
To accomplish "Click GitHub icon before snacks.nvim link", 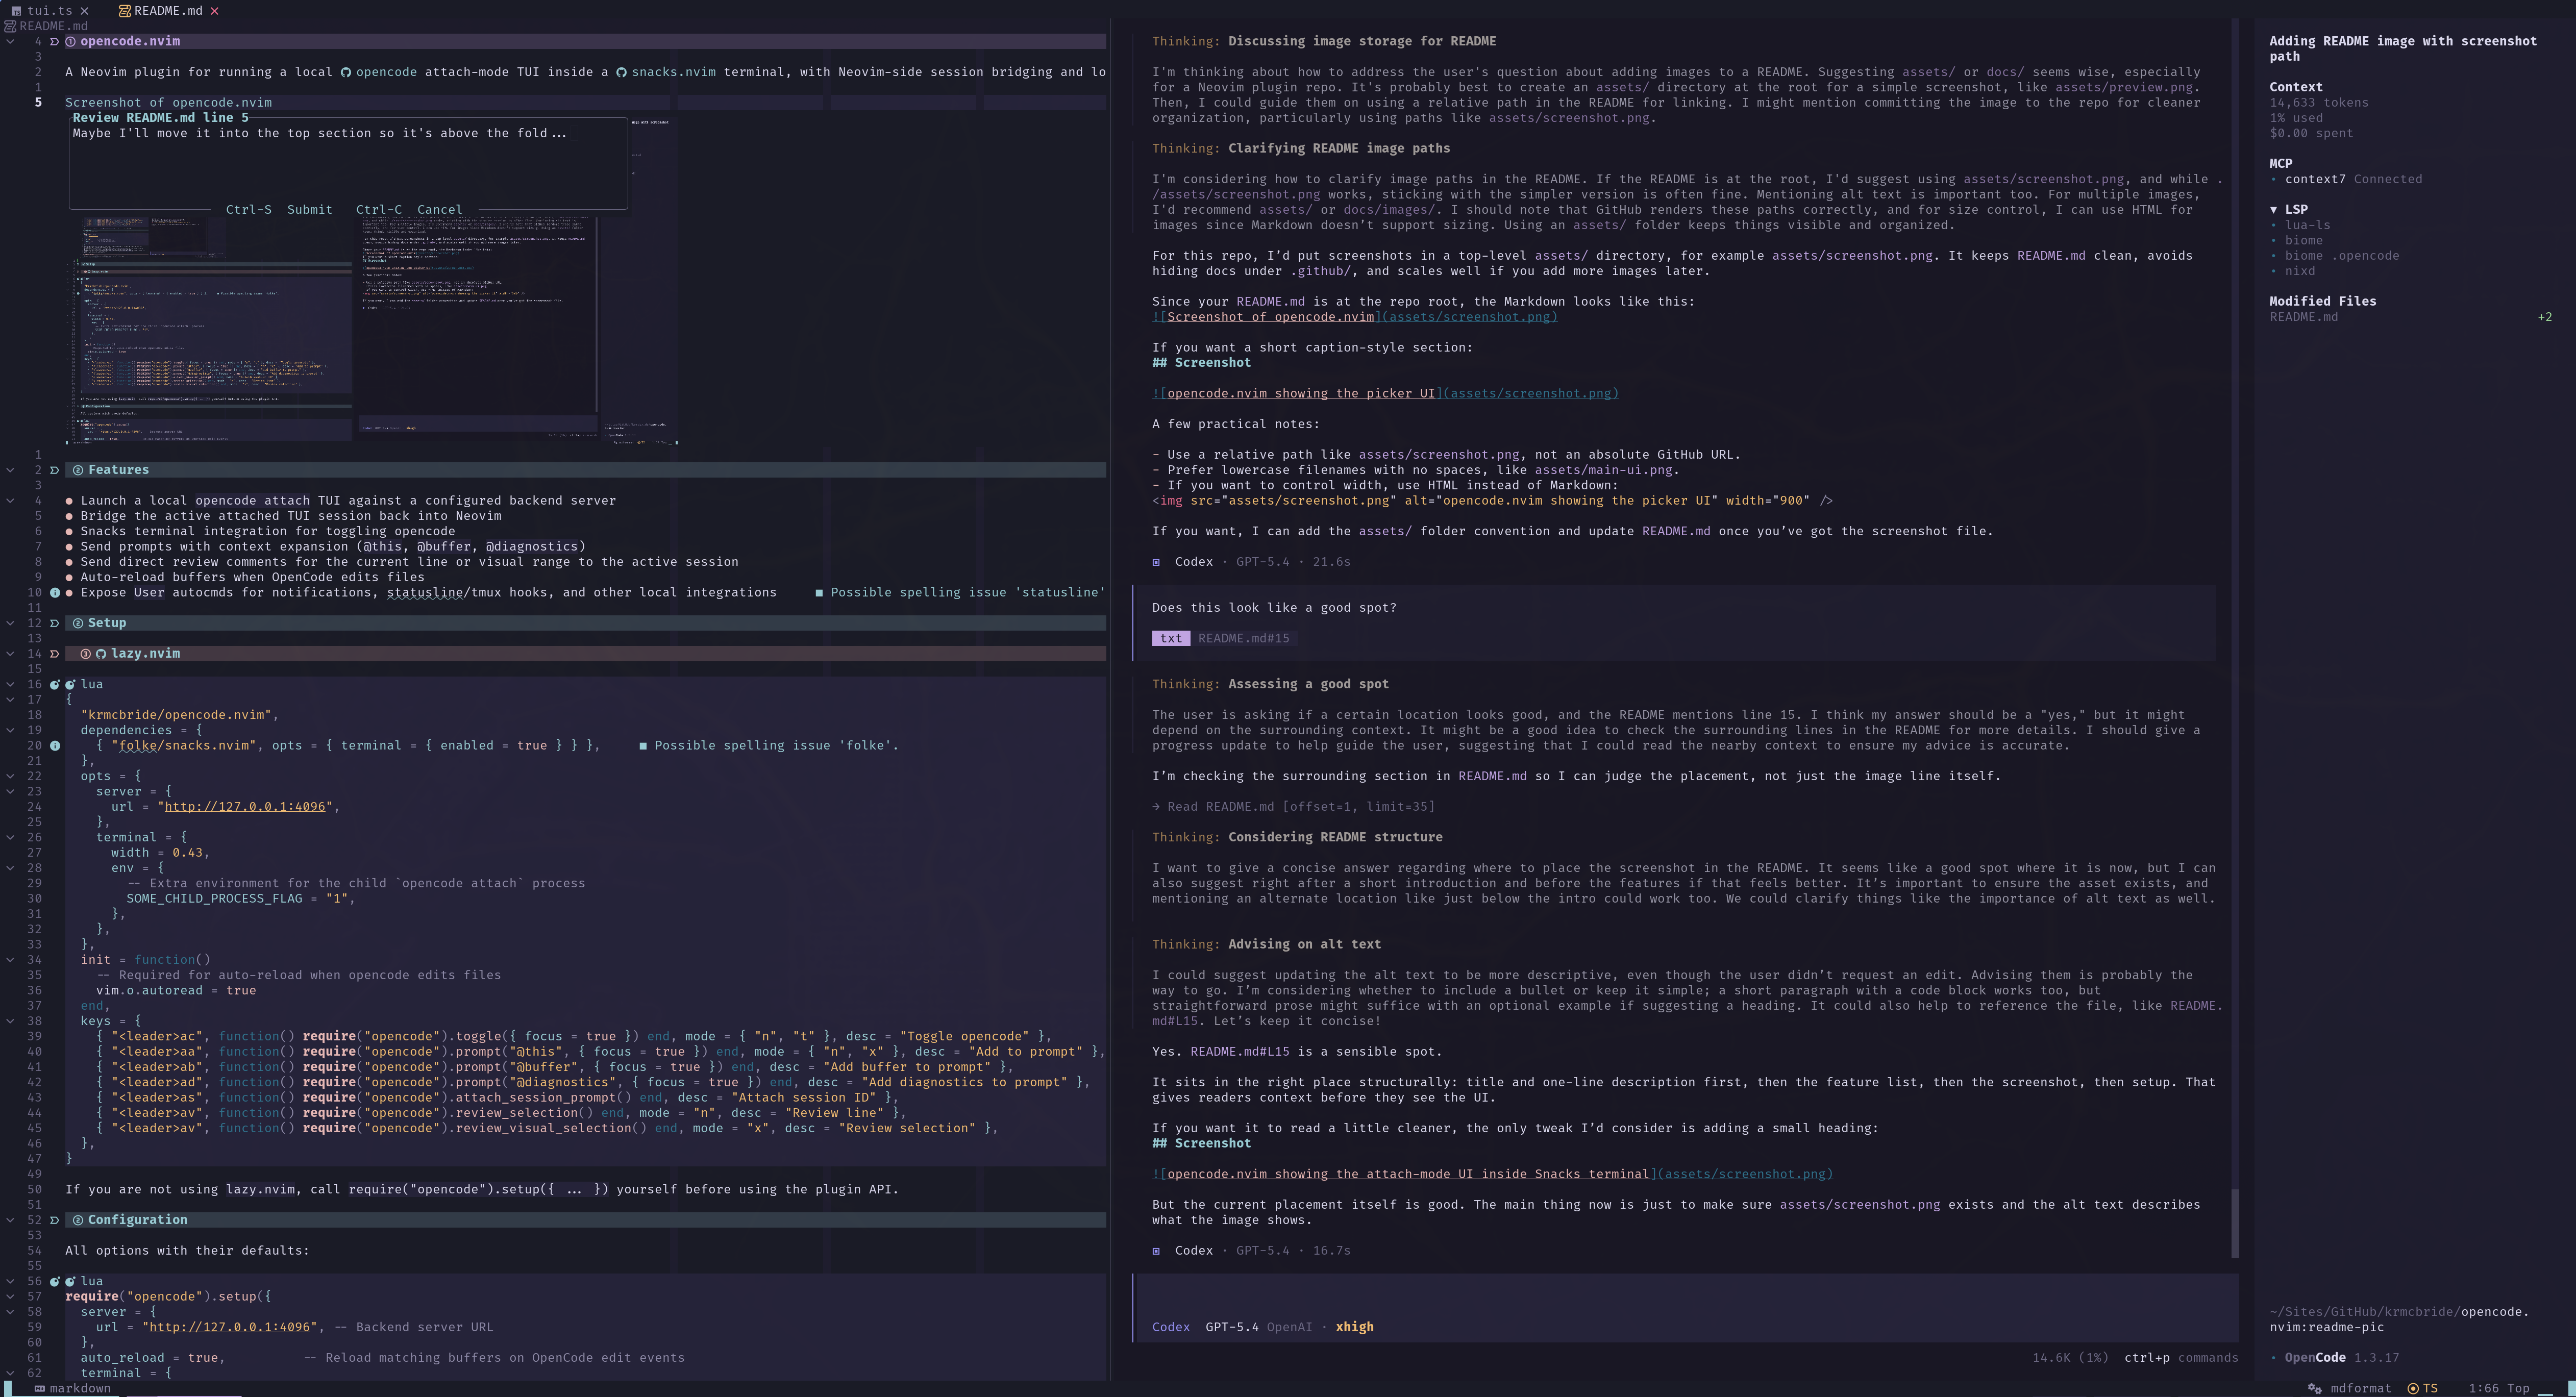I will point(621,72).
